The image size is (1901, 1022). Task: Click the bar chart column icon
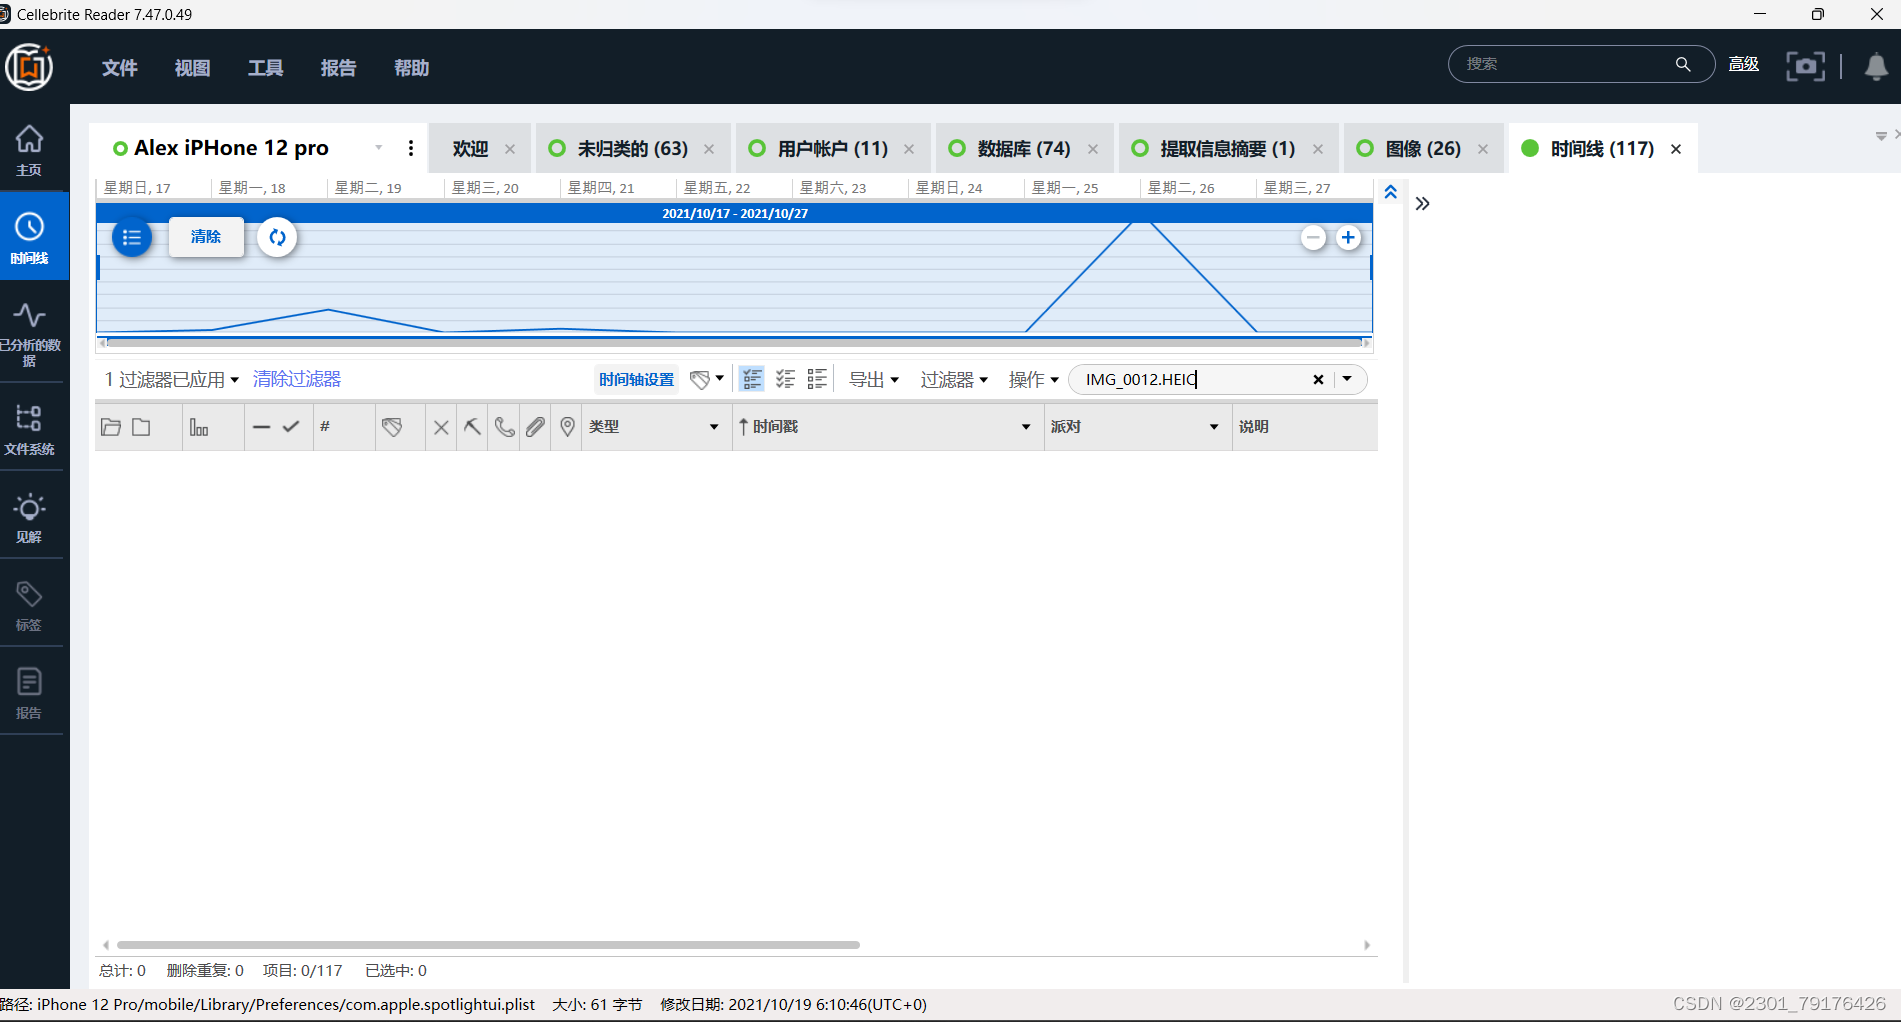pyautogui.click(x=199, y=427)
